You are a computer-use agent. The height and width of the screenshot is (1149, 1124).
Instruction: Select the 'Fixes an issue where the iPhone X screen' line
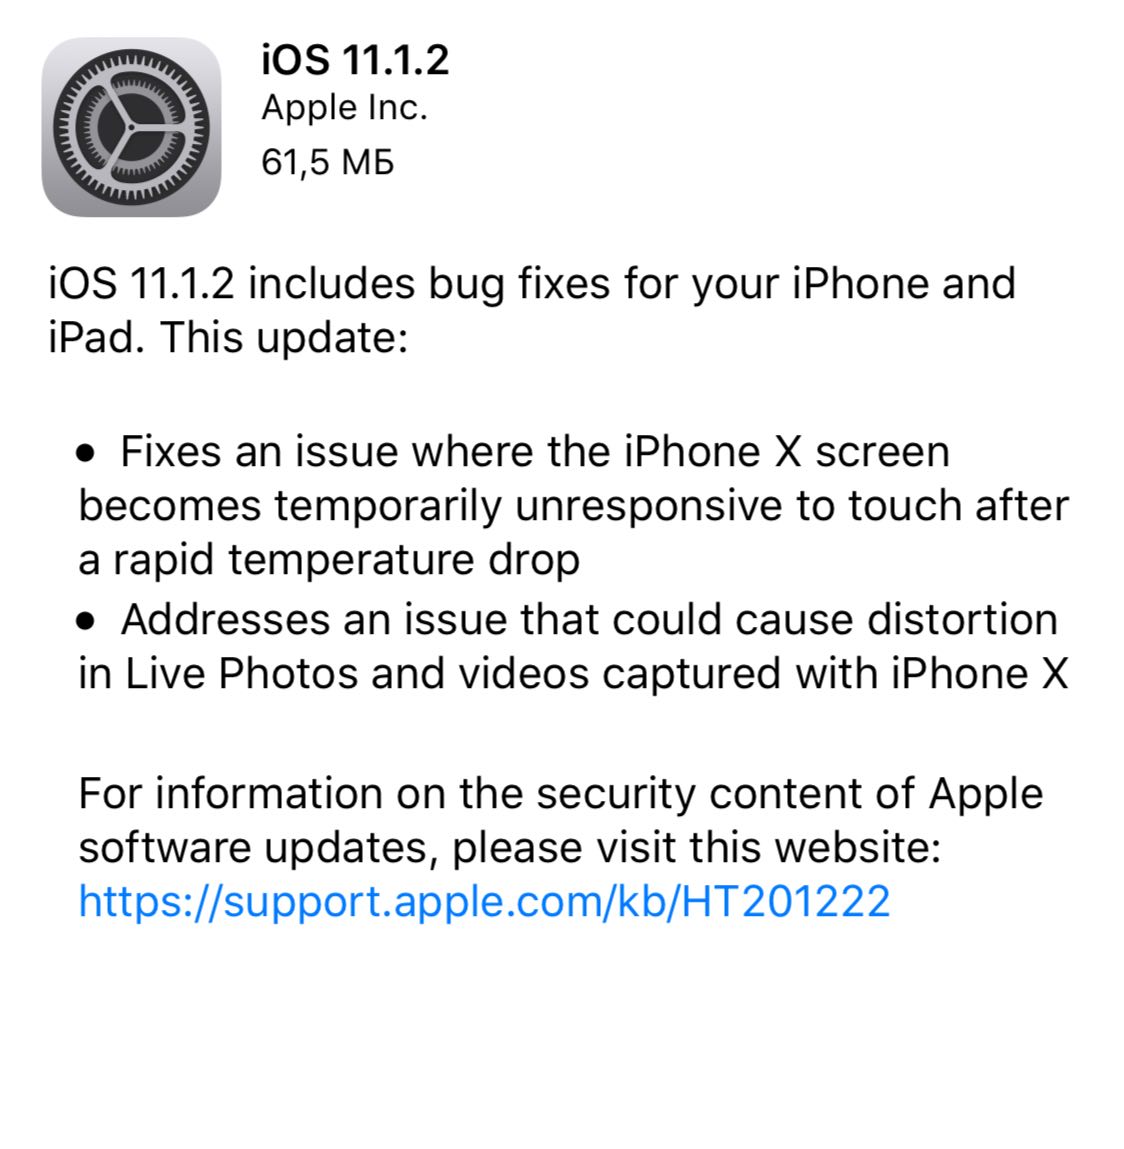pyautogui.click(x=535, y=451)
